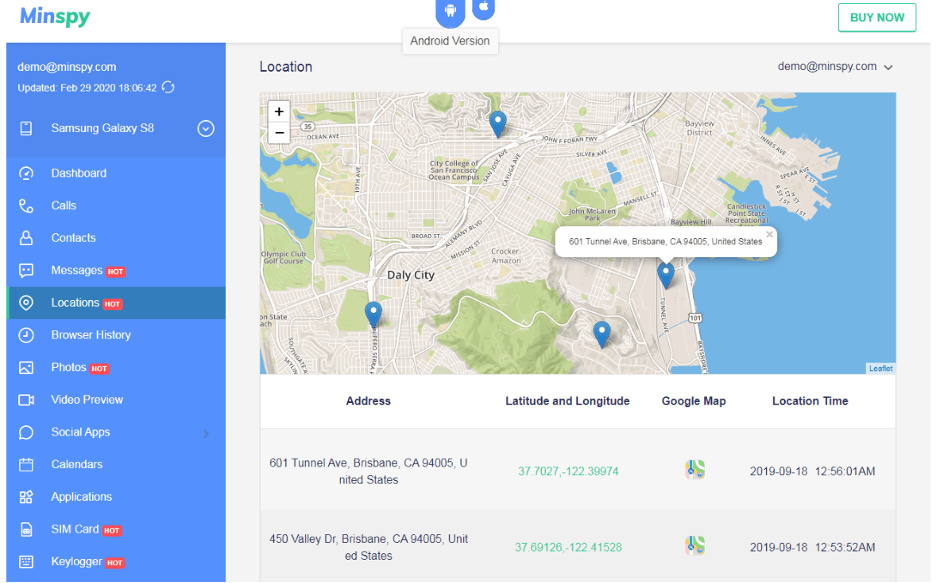The width and height of the screenshot is (941, 583).
Task: Expand the Samsung Galaxy S8 device selector
Action: click(206, 128)
